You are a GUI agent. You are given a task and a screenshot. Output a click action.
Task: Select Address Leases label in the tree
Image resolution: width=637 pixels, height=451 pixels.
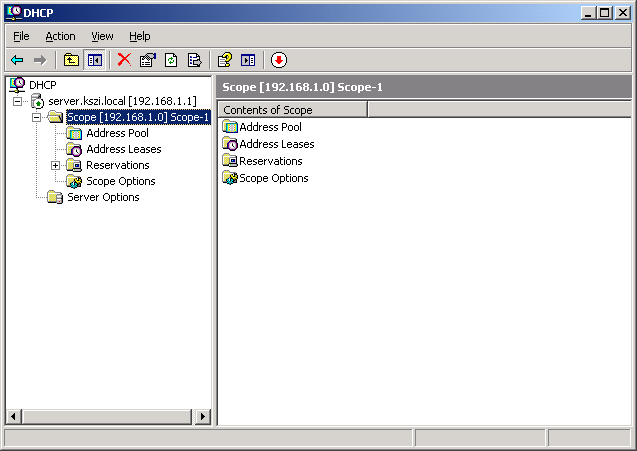pyautogui.click(x=124, y=149)
